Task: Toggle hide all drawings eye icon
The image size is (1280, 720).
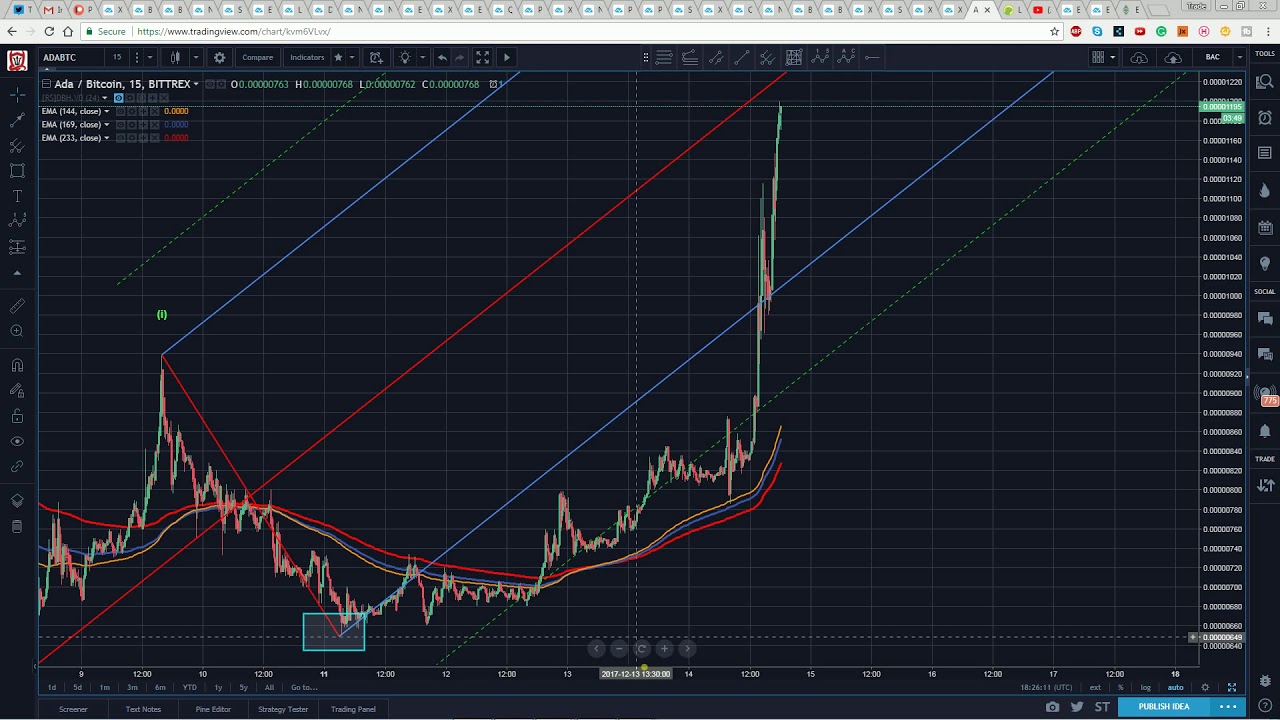Action: tap(17, 441)
